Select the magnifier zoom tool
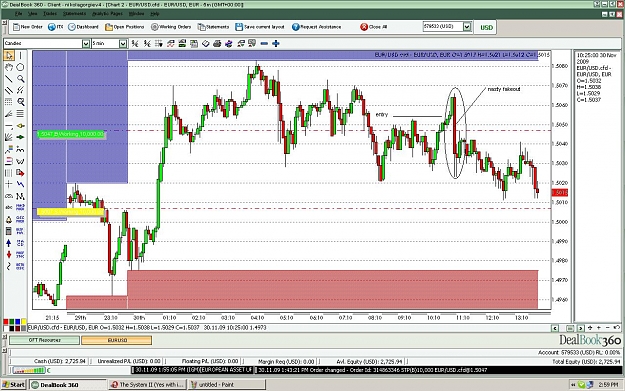 click(20, 79)
